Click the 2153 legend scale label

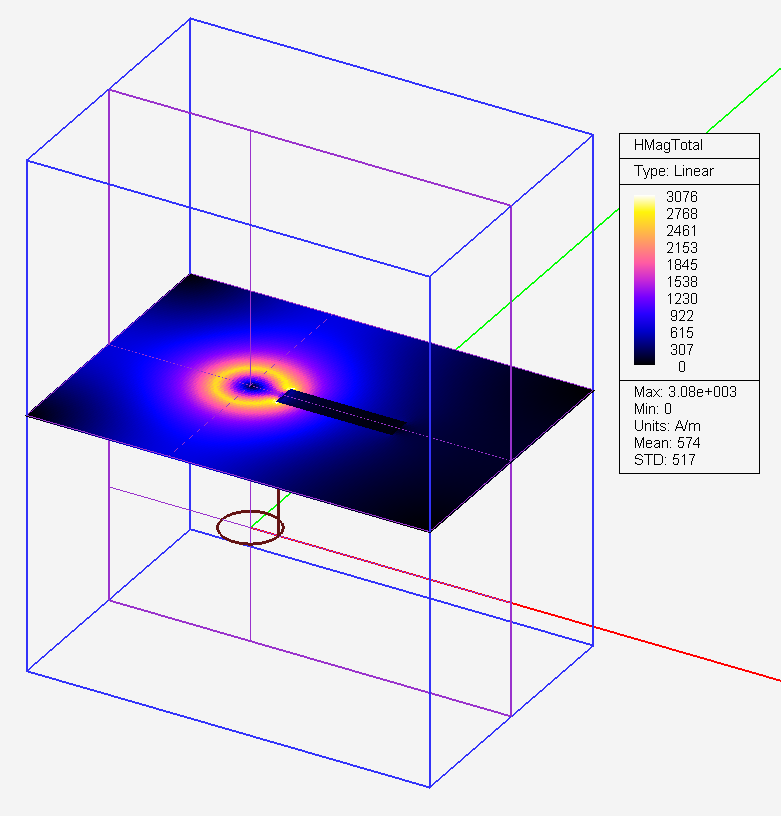coord(681,248)
